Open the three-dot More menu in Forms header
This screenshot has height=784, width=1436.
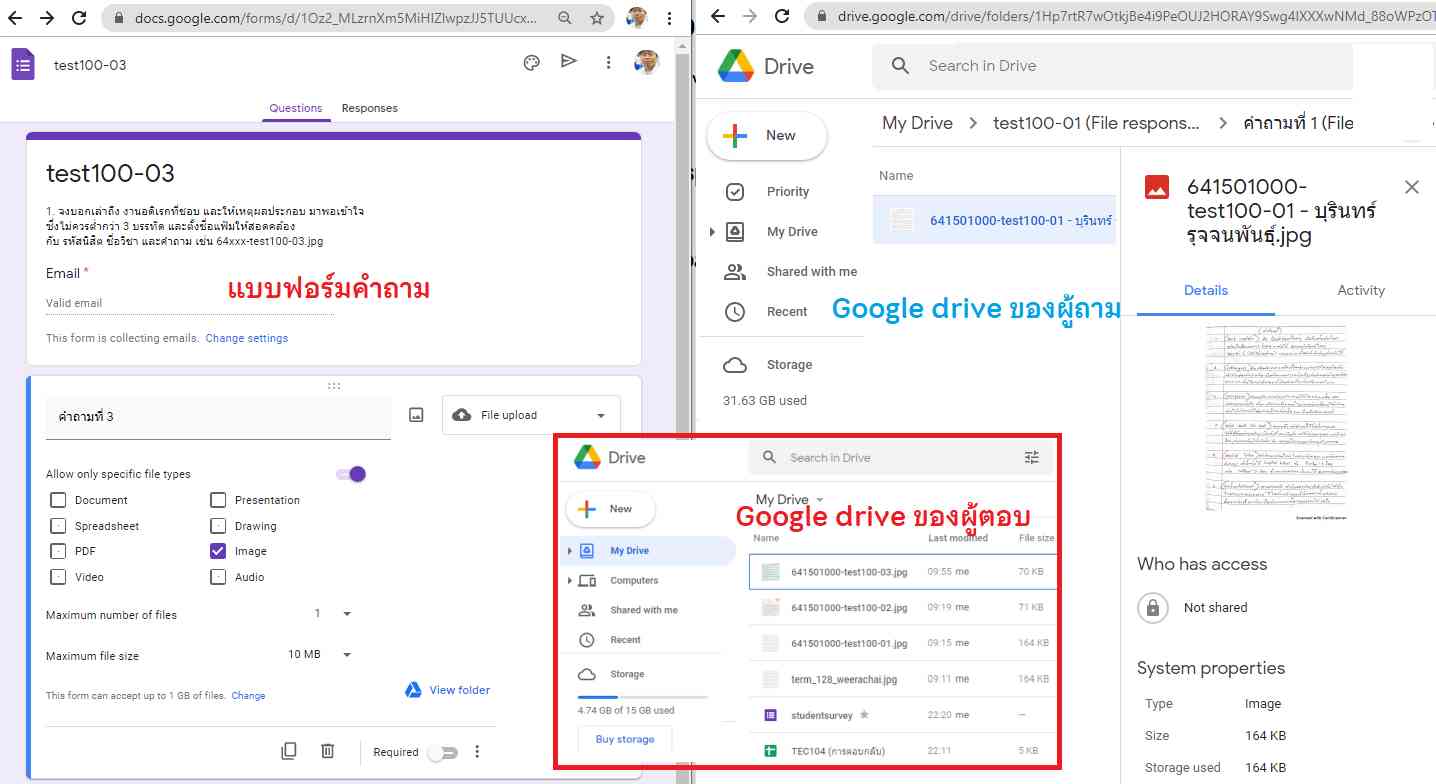pos(608,63)
